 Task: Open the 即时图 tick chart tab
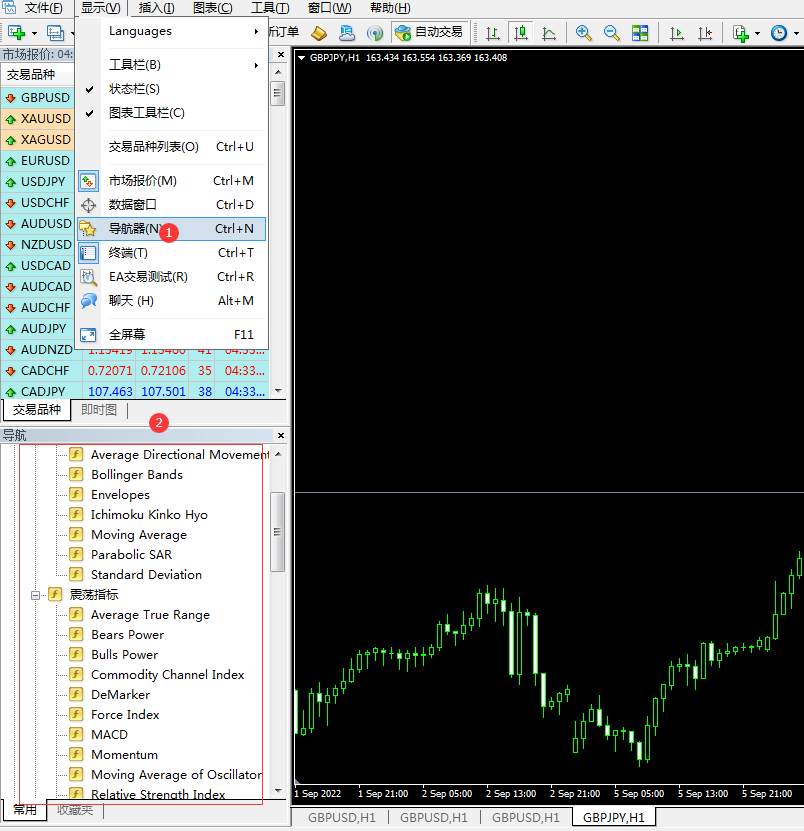point(99,410)
